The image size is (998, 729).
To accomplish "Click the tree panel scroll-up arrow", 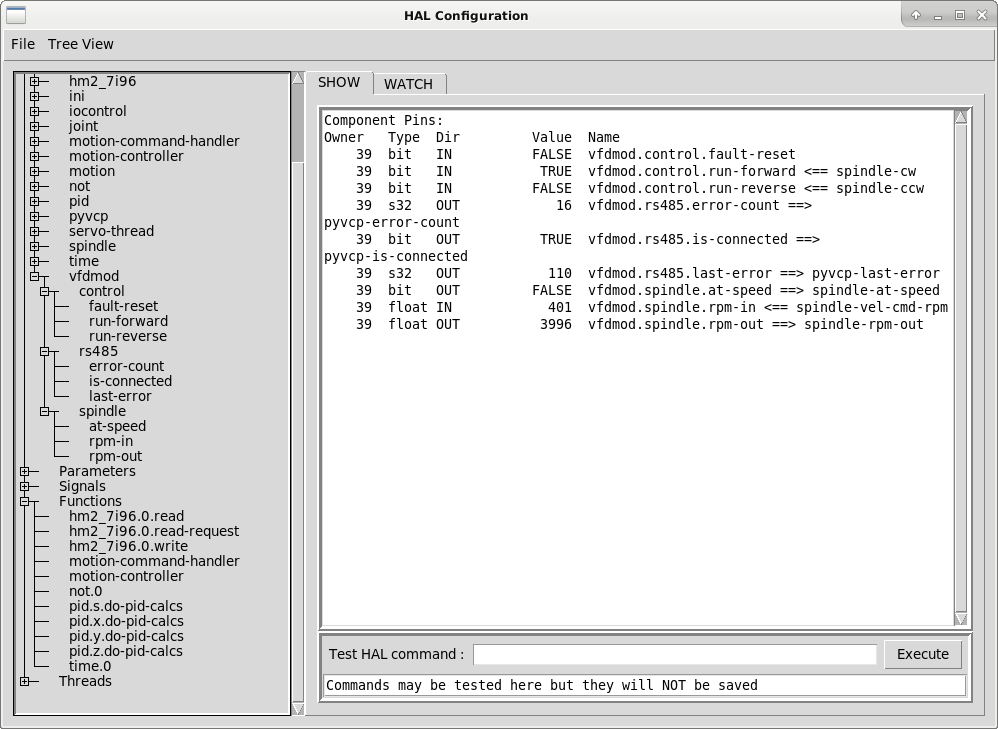I will [x=298, y=78].
